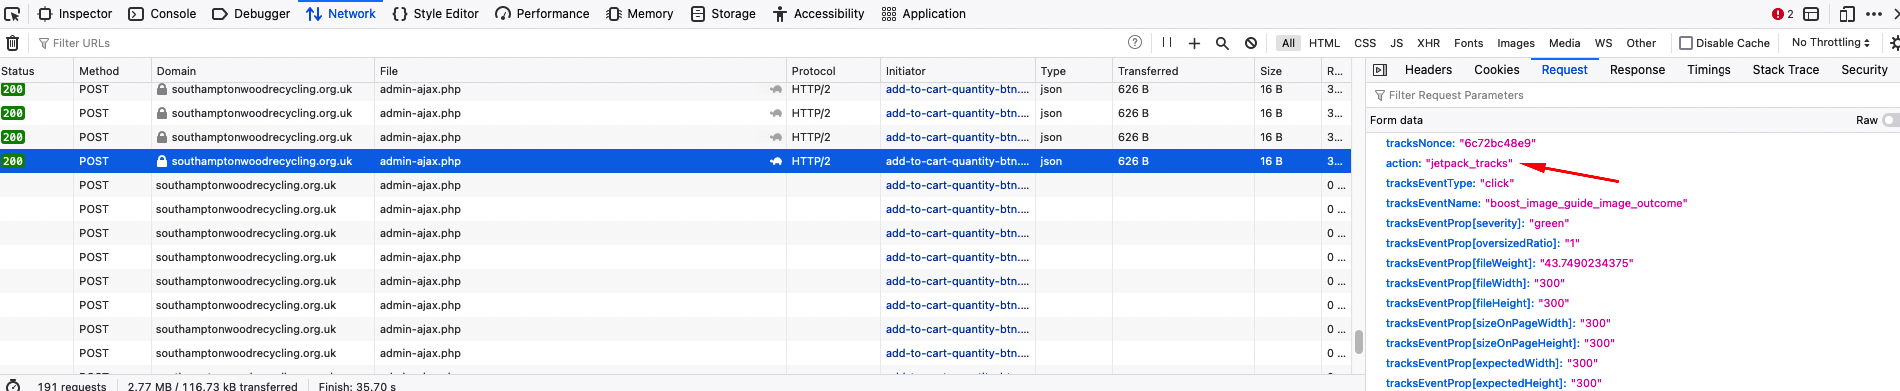This screenshot has width=1900, height=391.
Task: Select the Network panel tab
Action: coord(341,14)
